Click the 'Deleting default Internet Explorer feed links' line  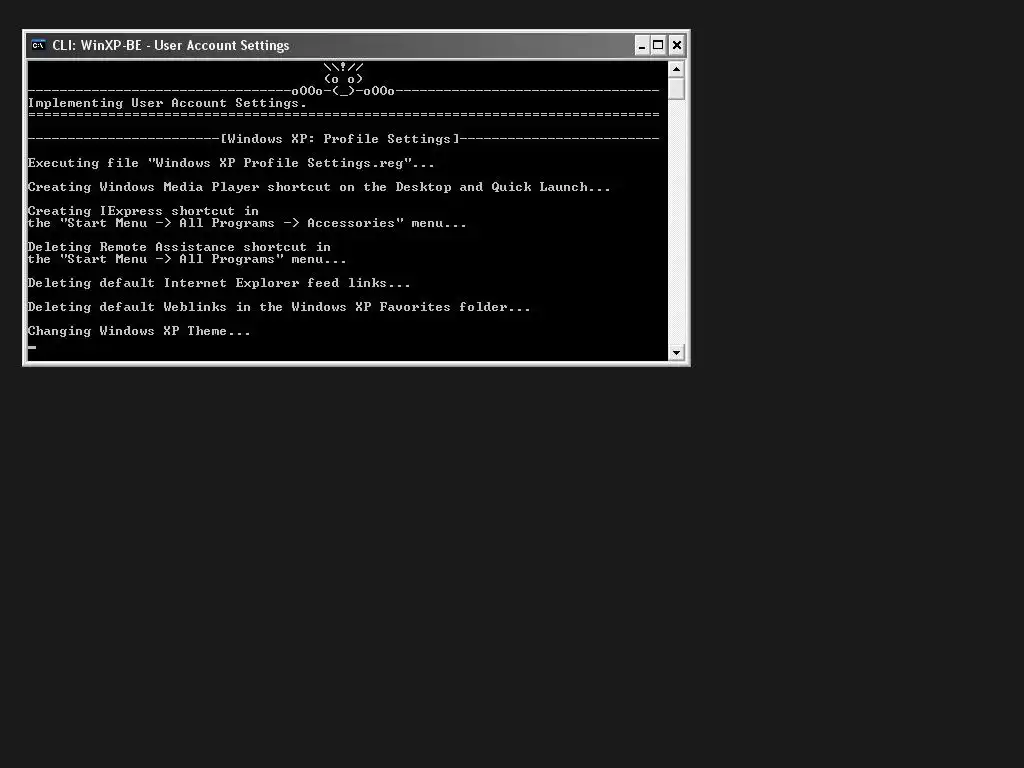click(219, 283)
